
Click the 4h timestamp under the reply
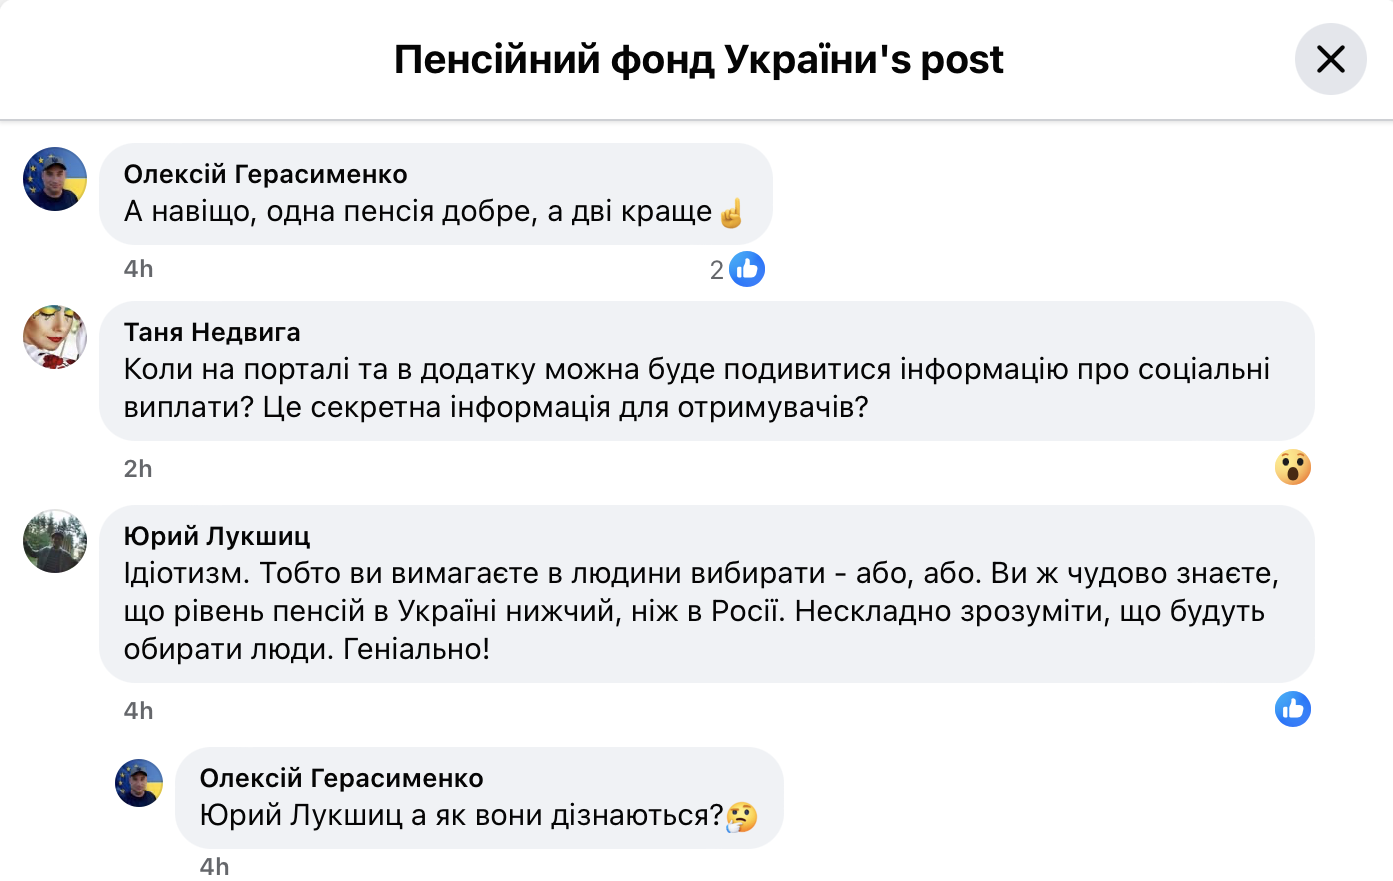pyautogui.click(x=214, y=866)
